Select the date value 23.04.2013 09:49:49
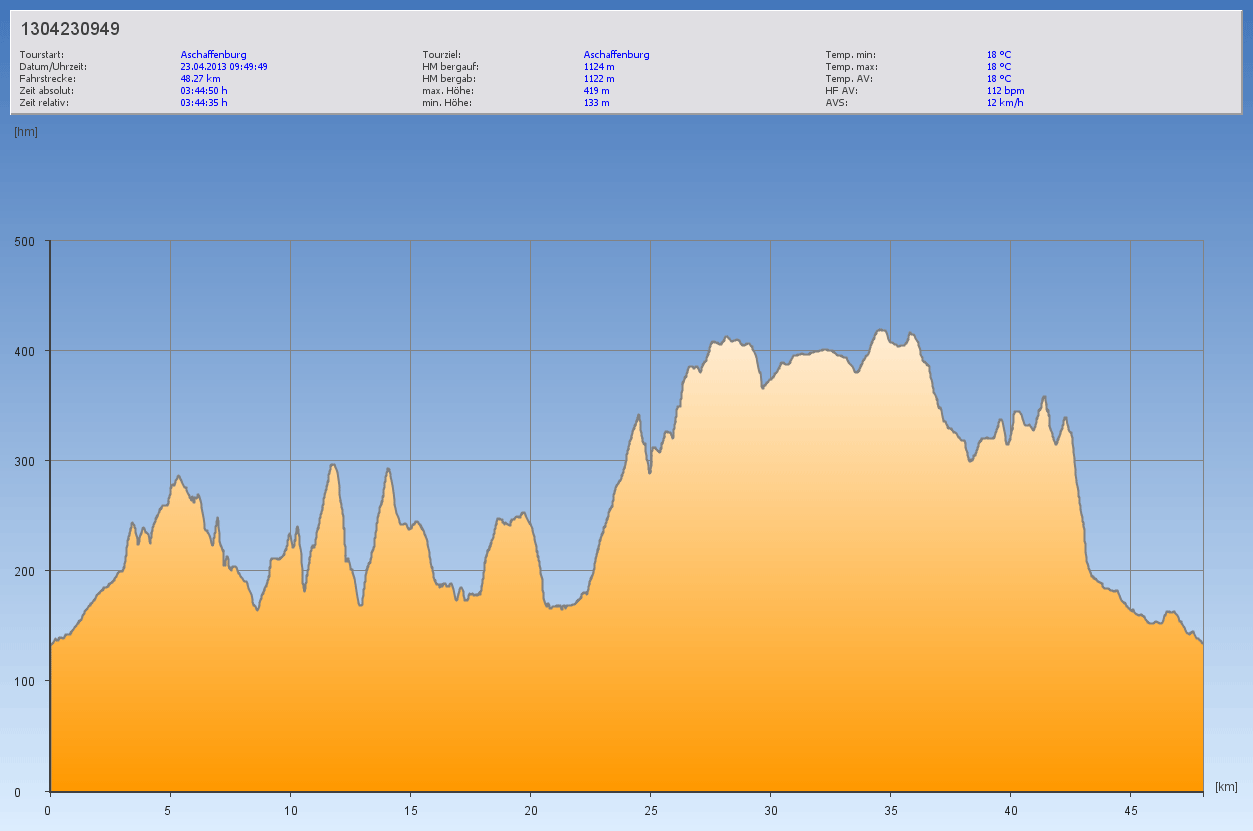Viewport: 1253px width, 831px height. (x=224, y=66)
